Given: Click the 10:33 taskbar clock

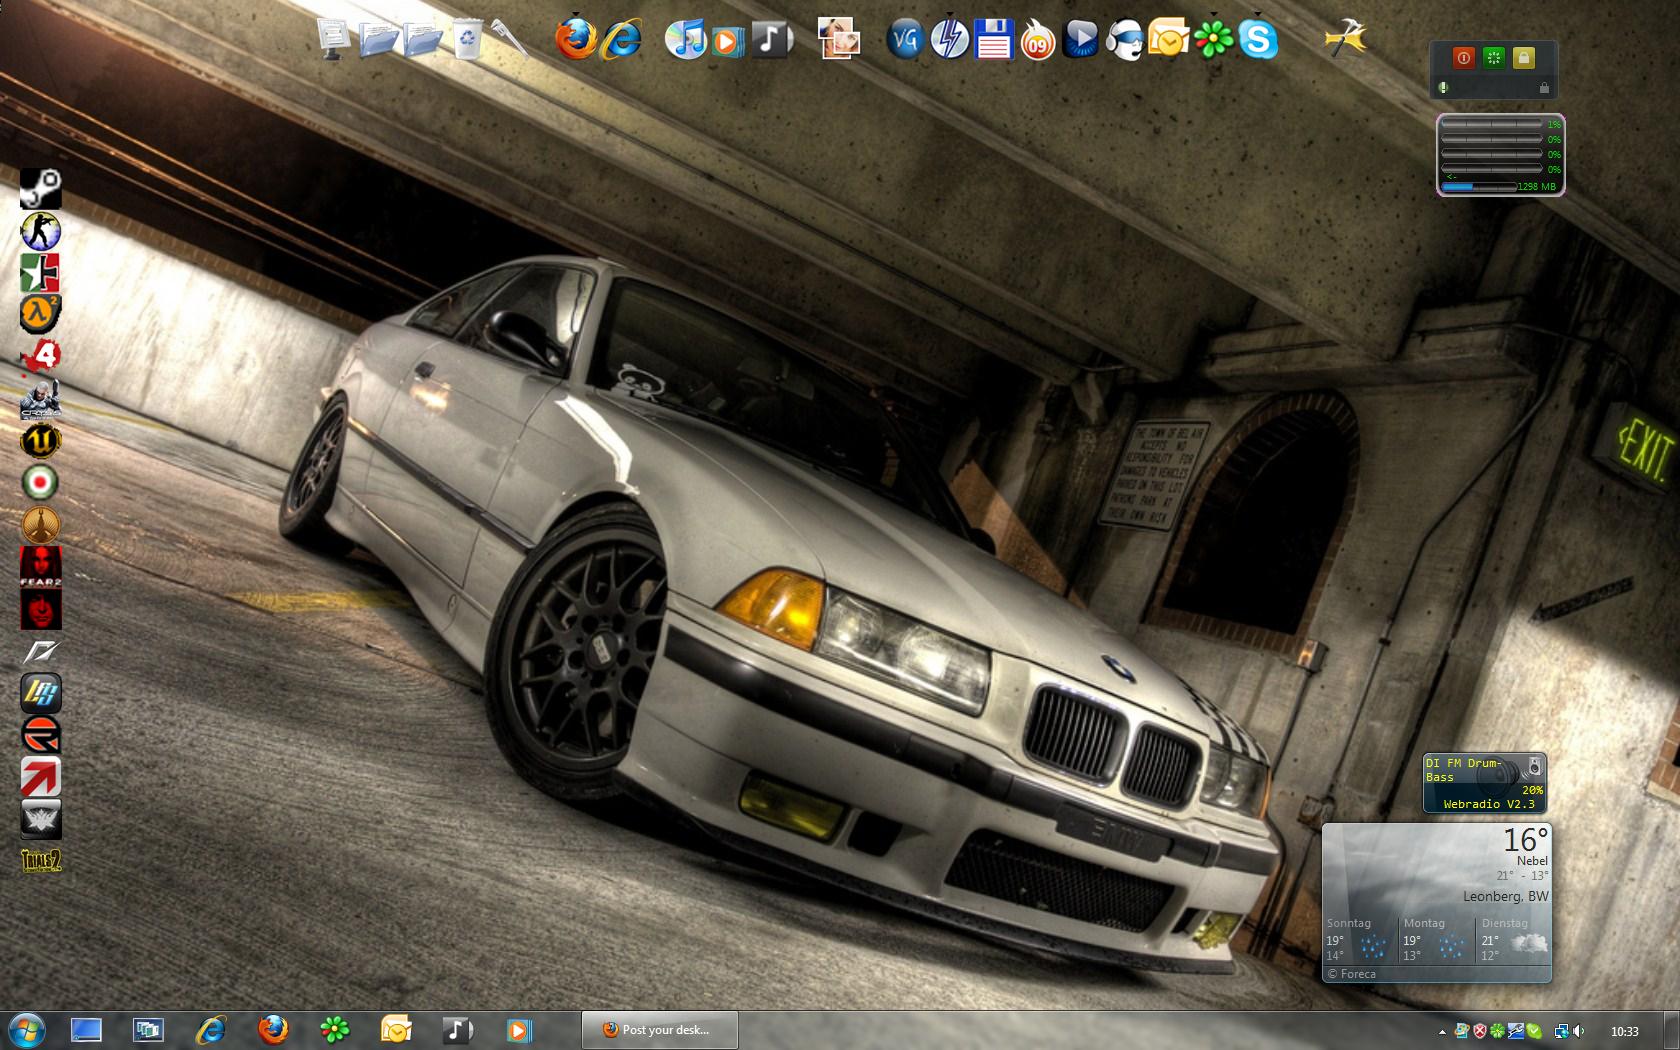Looking at the screenshot, I should click(1625, 1031).
